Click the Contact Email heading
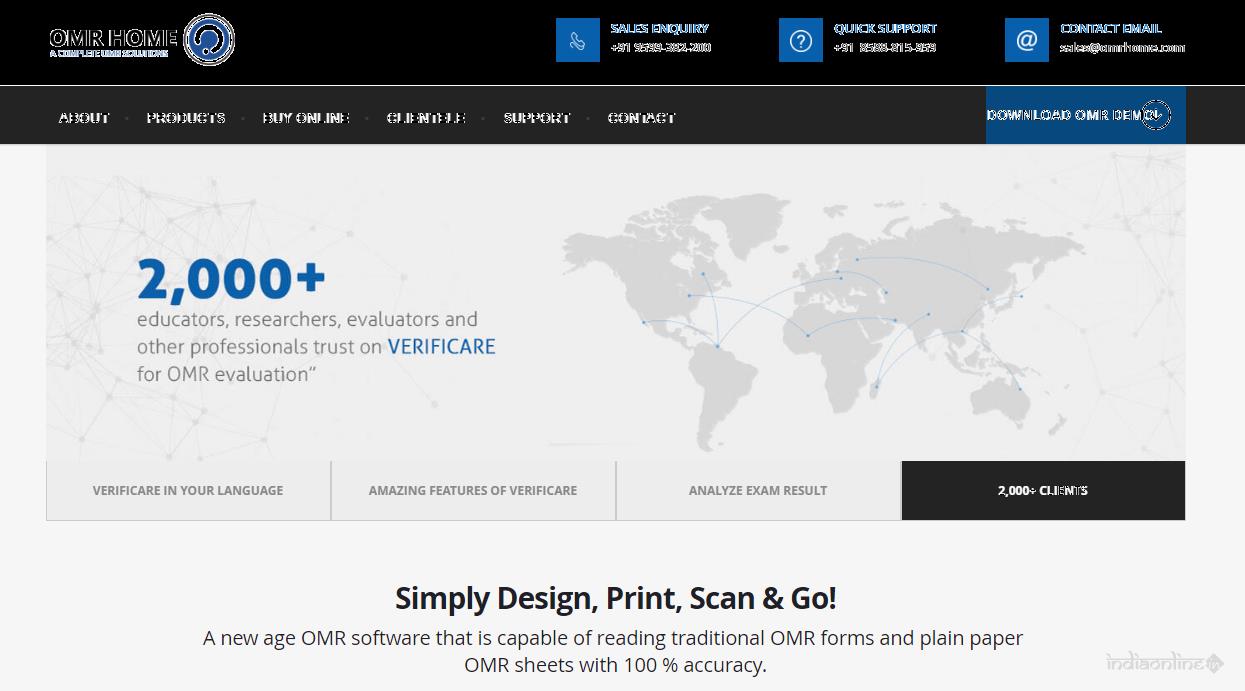 coord(1111,28)
